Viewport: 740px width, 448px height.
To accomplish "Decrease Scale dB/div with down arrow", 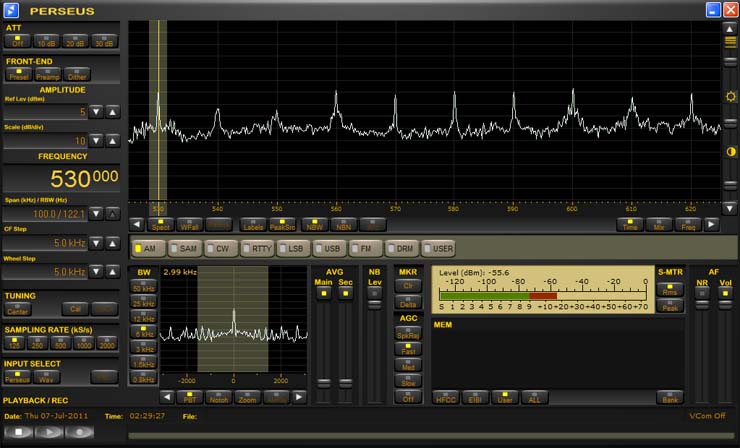I will (96, 141).
